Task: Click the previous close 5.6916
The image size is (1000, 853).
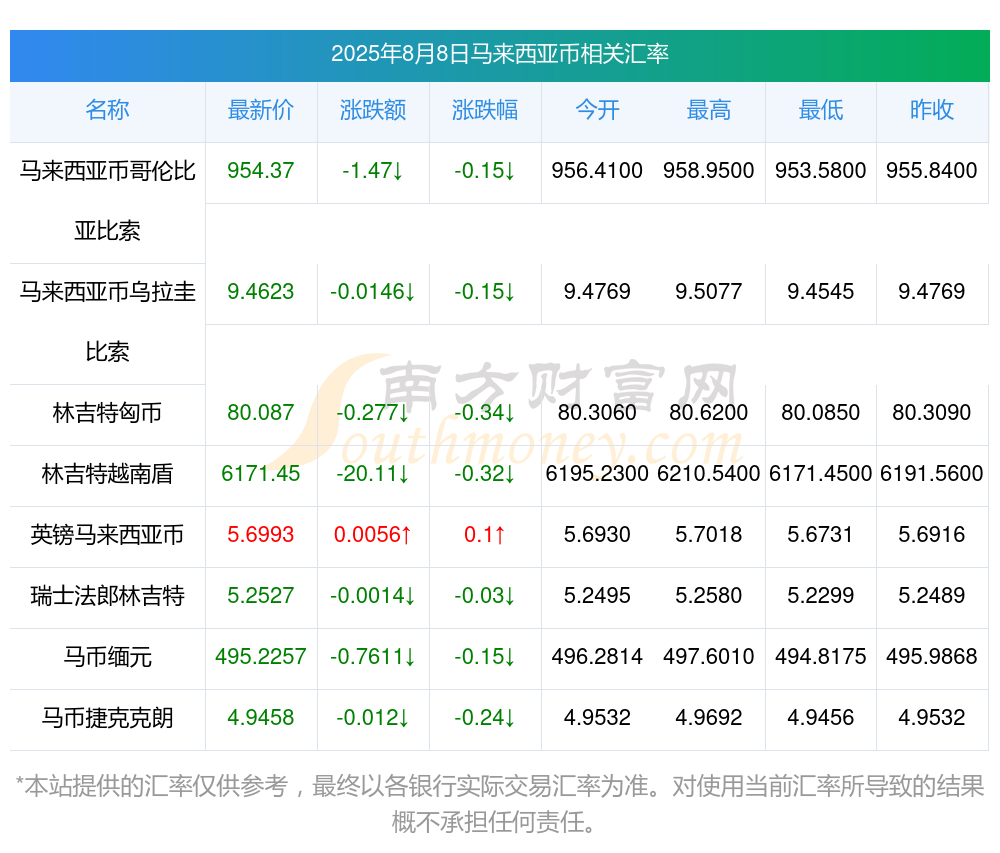Action: pos(932,534)
